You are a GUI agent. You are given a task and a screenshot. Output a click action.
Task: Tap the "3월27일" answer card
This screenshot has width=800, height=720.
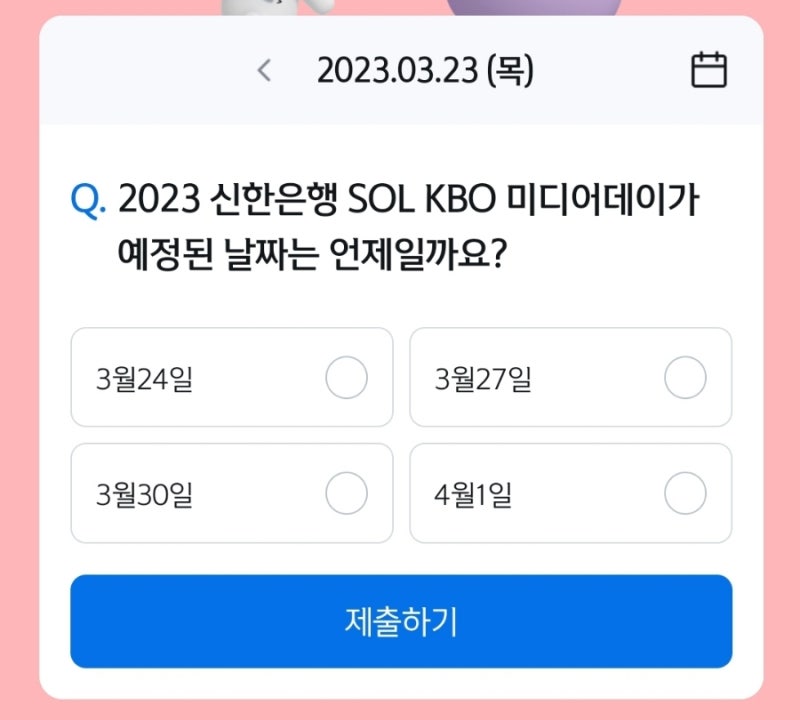click(x=570, y=378)
